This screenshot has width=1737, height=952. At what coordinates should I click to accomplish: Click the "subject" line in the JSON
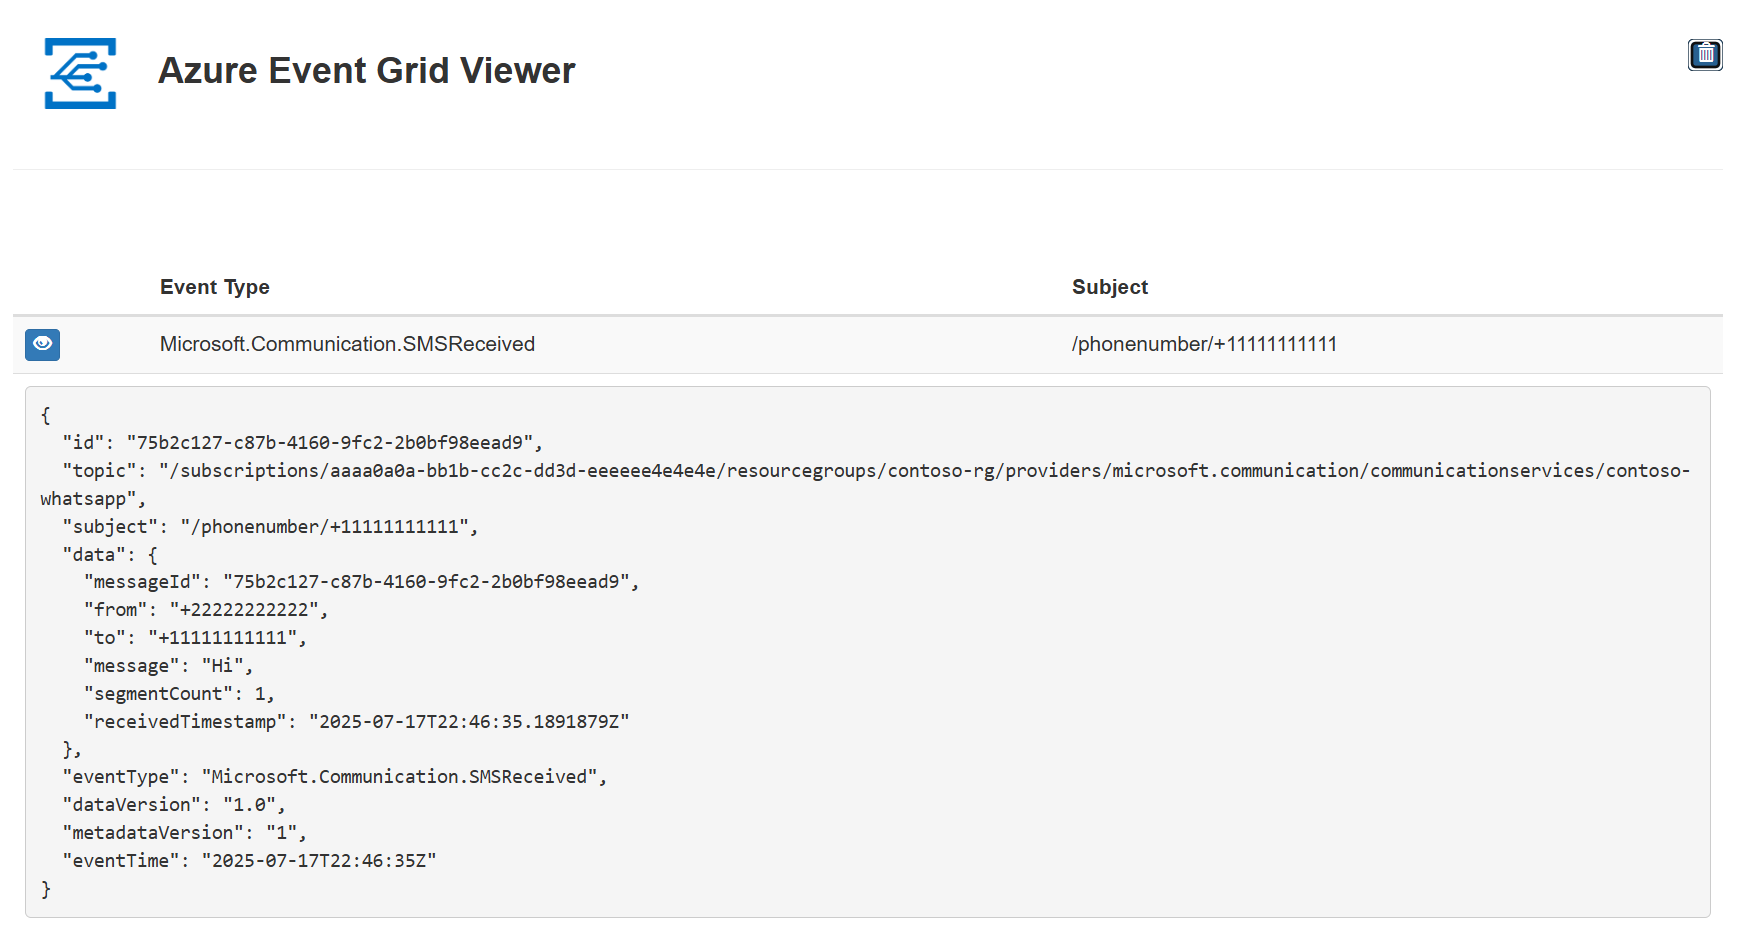coord(270,527)
